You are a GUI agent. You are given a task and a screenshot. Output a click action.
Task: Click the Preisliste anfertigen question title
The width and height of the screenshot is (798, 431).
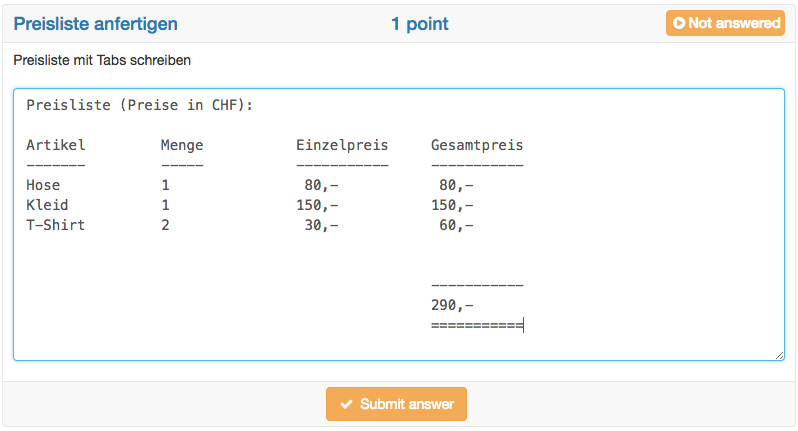[x=96, y=23]
